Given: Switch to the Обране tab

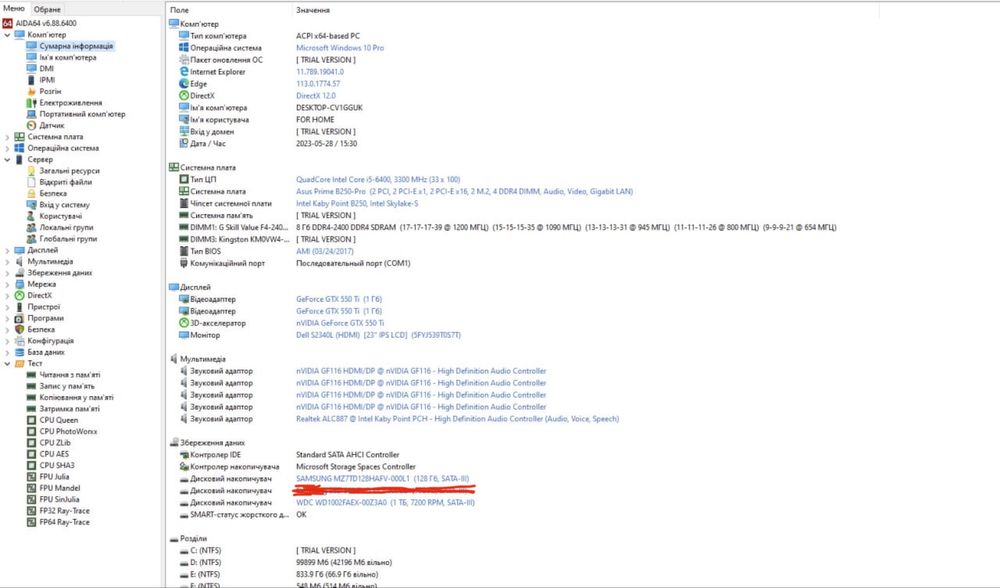Looking at the screenshot, I should point(47,9).
